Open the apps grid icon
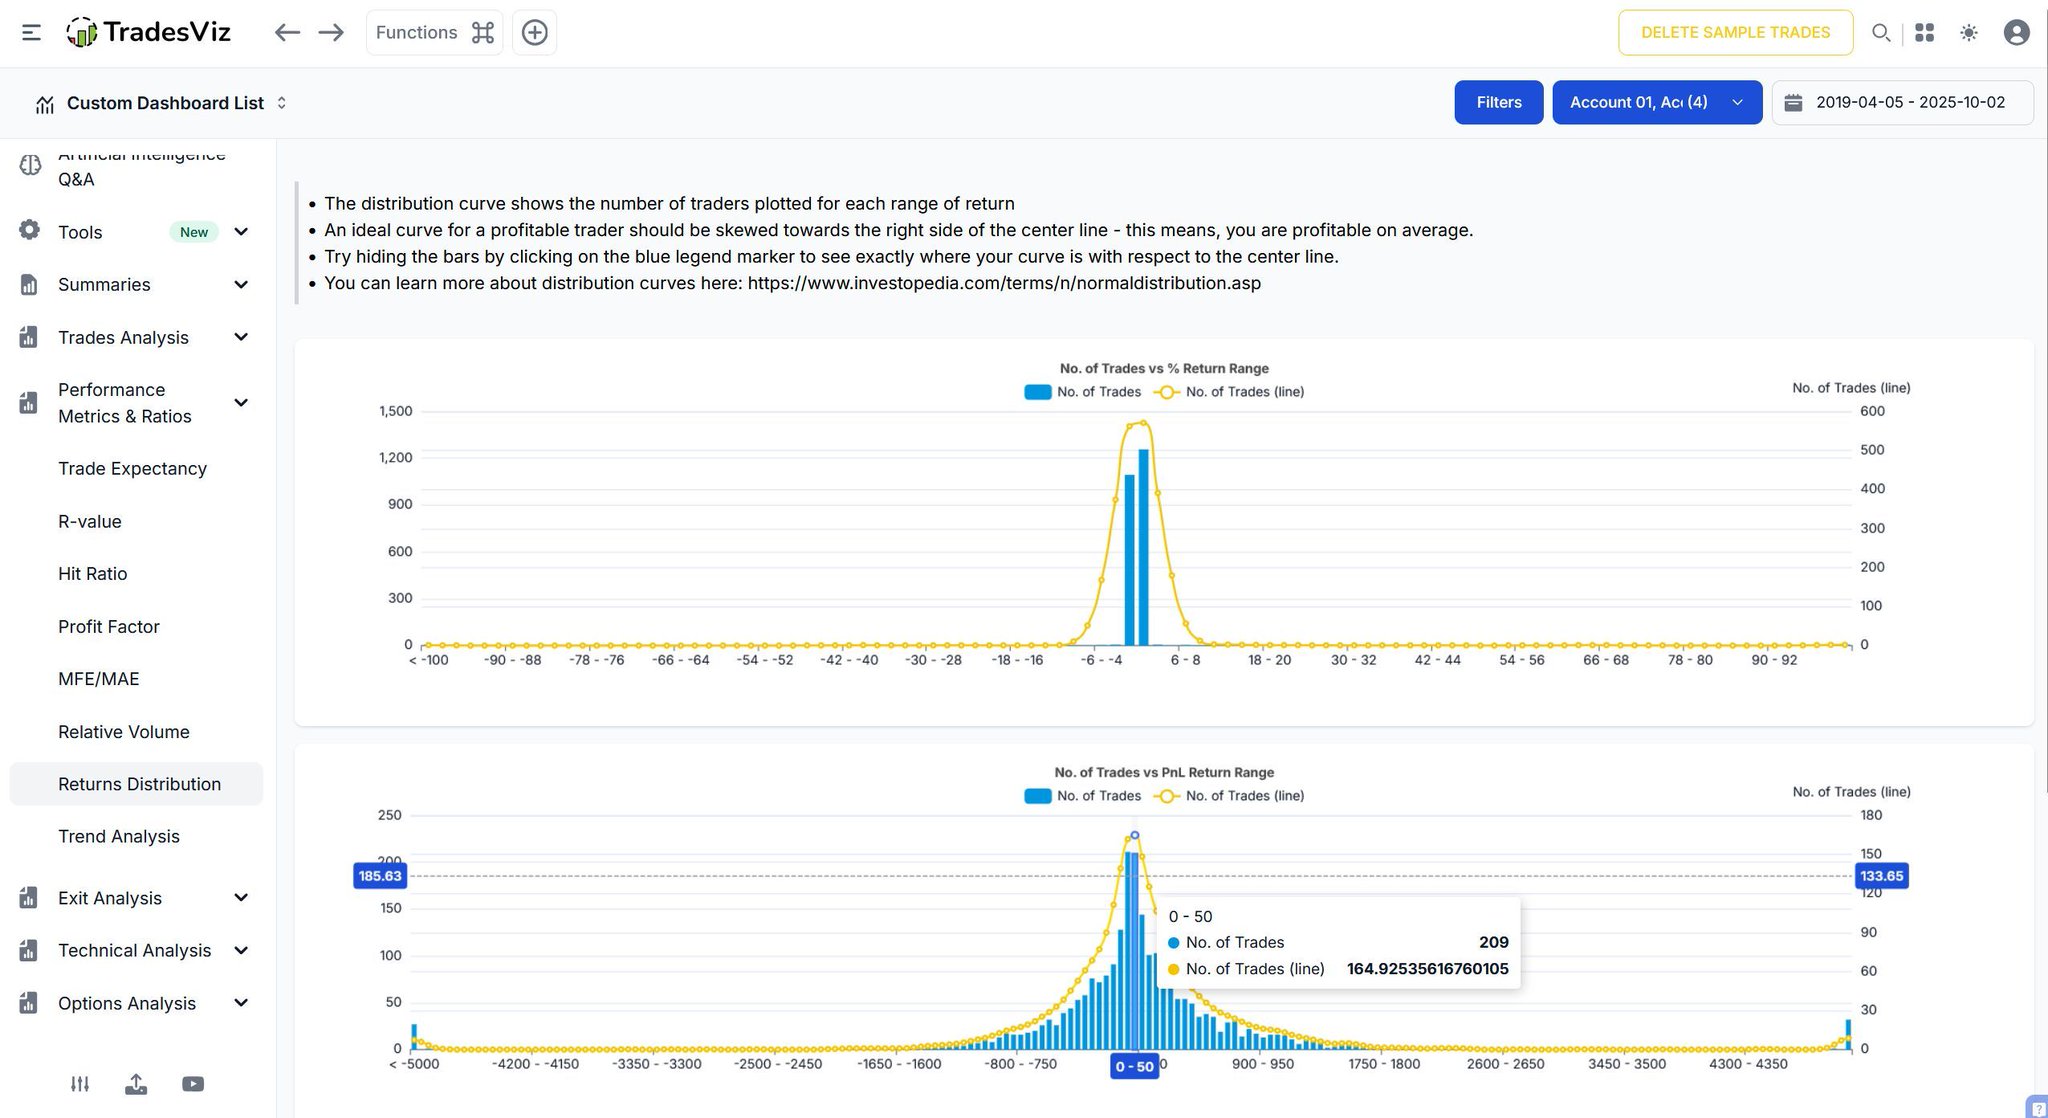The width and height of the screenshot is (2048, 1118). pyautogui.click(x=1924, y=32)
